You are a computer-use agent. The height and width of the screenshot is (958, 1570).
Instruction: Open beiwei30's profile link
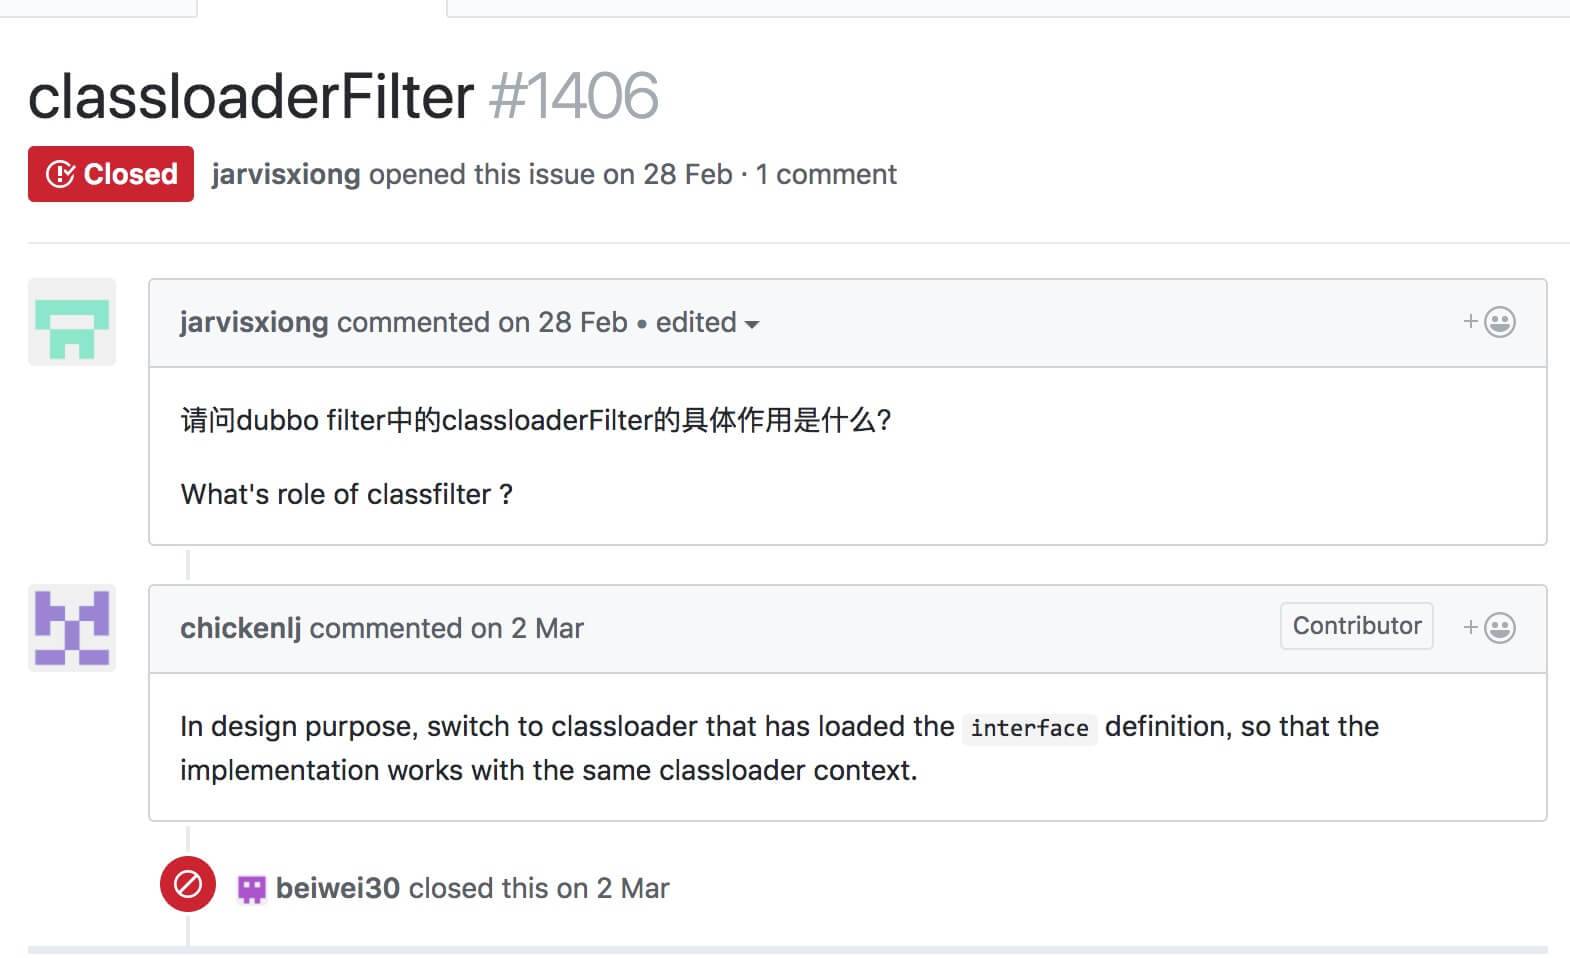tap(338, 888)
